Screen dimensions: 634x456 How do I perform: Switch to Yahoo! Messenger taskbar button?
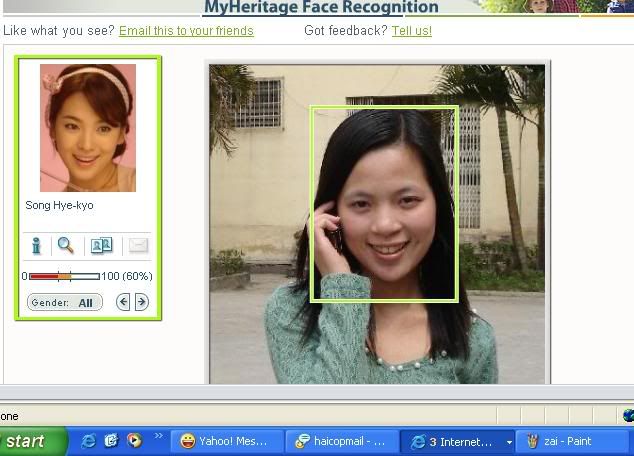pyautogui.click(x=227, y=441)
